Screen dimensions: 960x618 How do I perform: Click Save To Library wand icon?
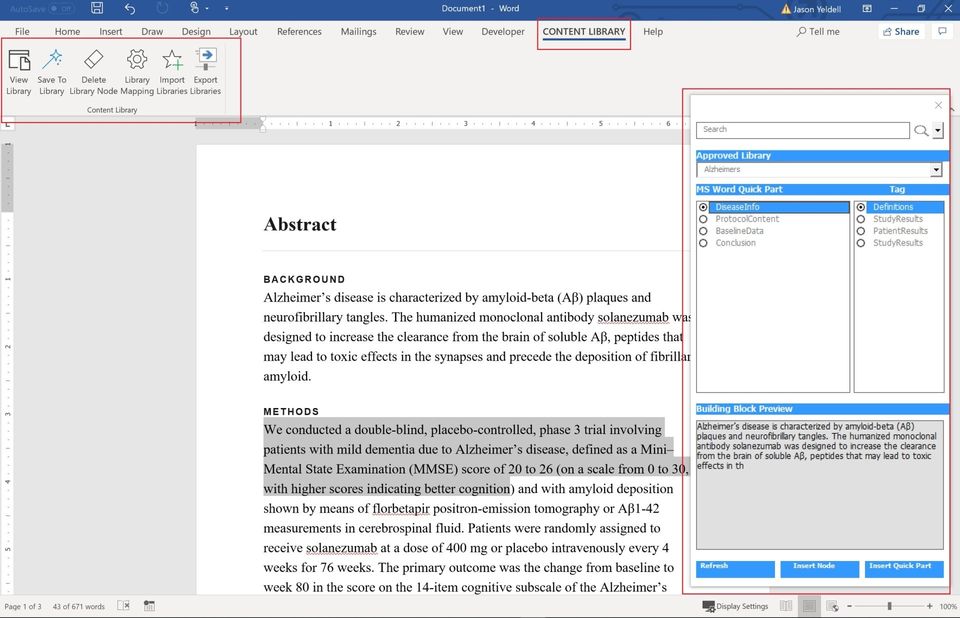pos(52,72)
